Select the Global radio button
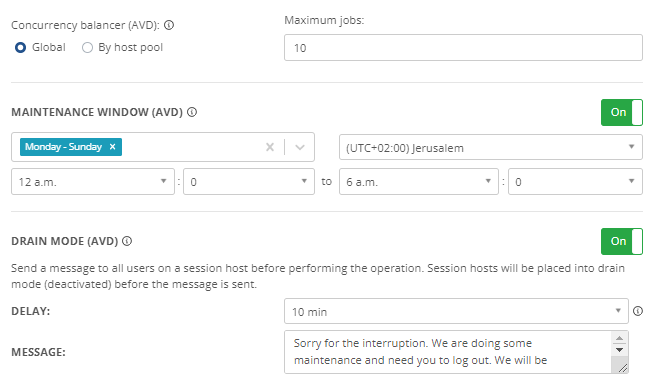 point(20,47)
